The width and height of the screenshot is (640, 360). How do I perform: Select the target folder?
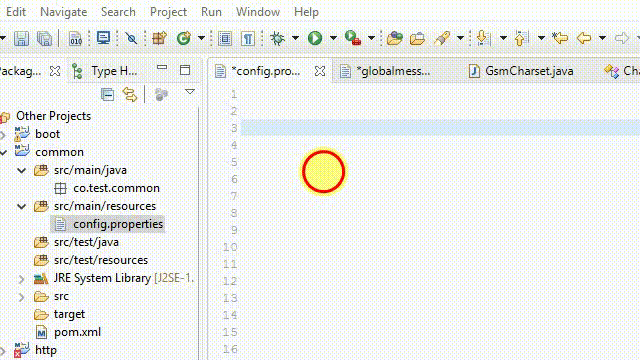(69, 314)
